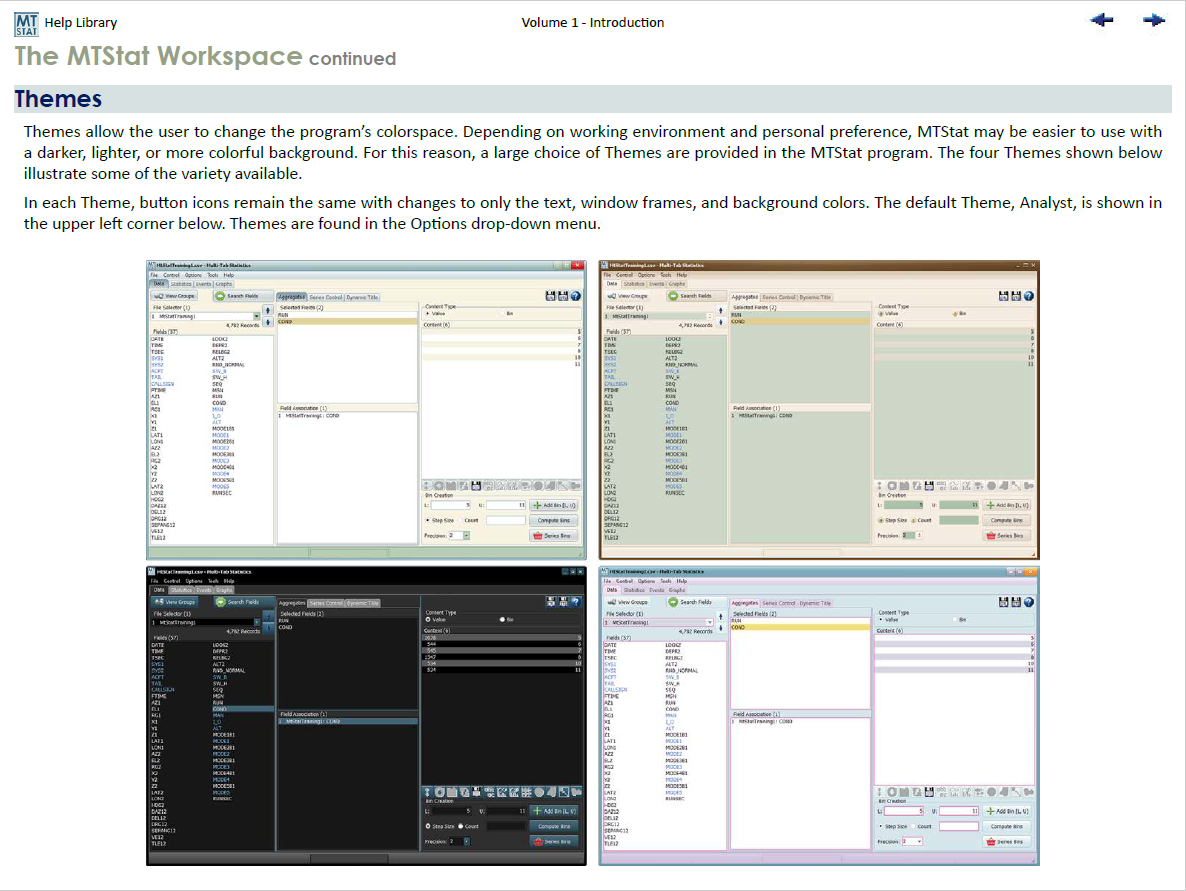Select the Bin radio button in dark theme

tap(502, 620)
